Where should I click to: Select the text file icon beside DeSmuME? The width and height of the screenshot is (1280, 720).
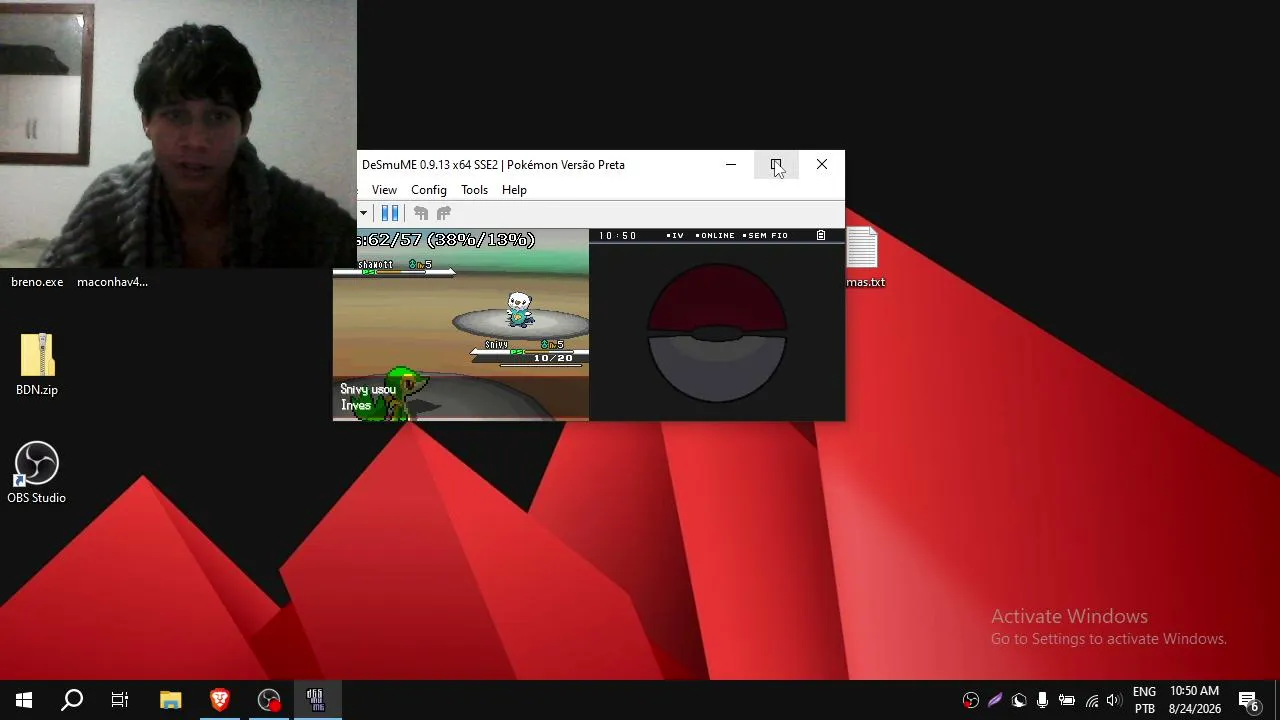coord(862,248)
